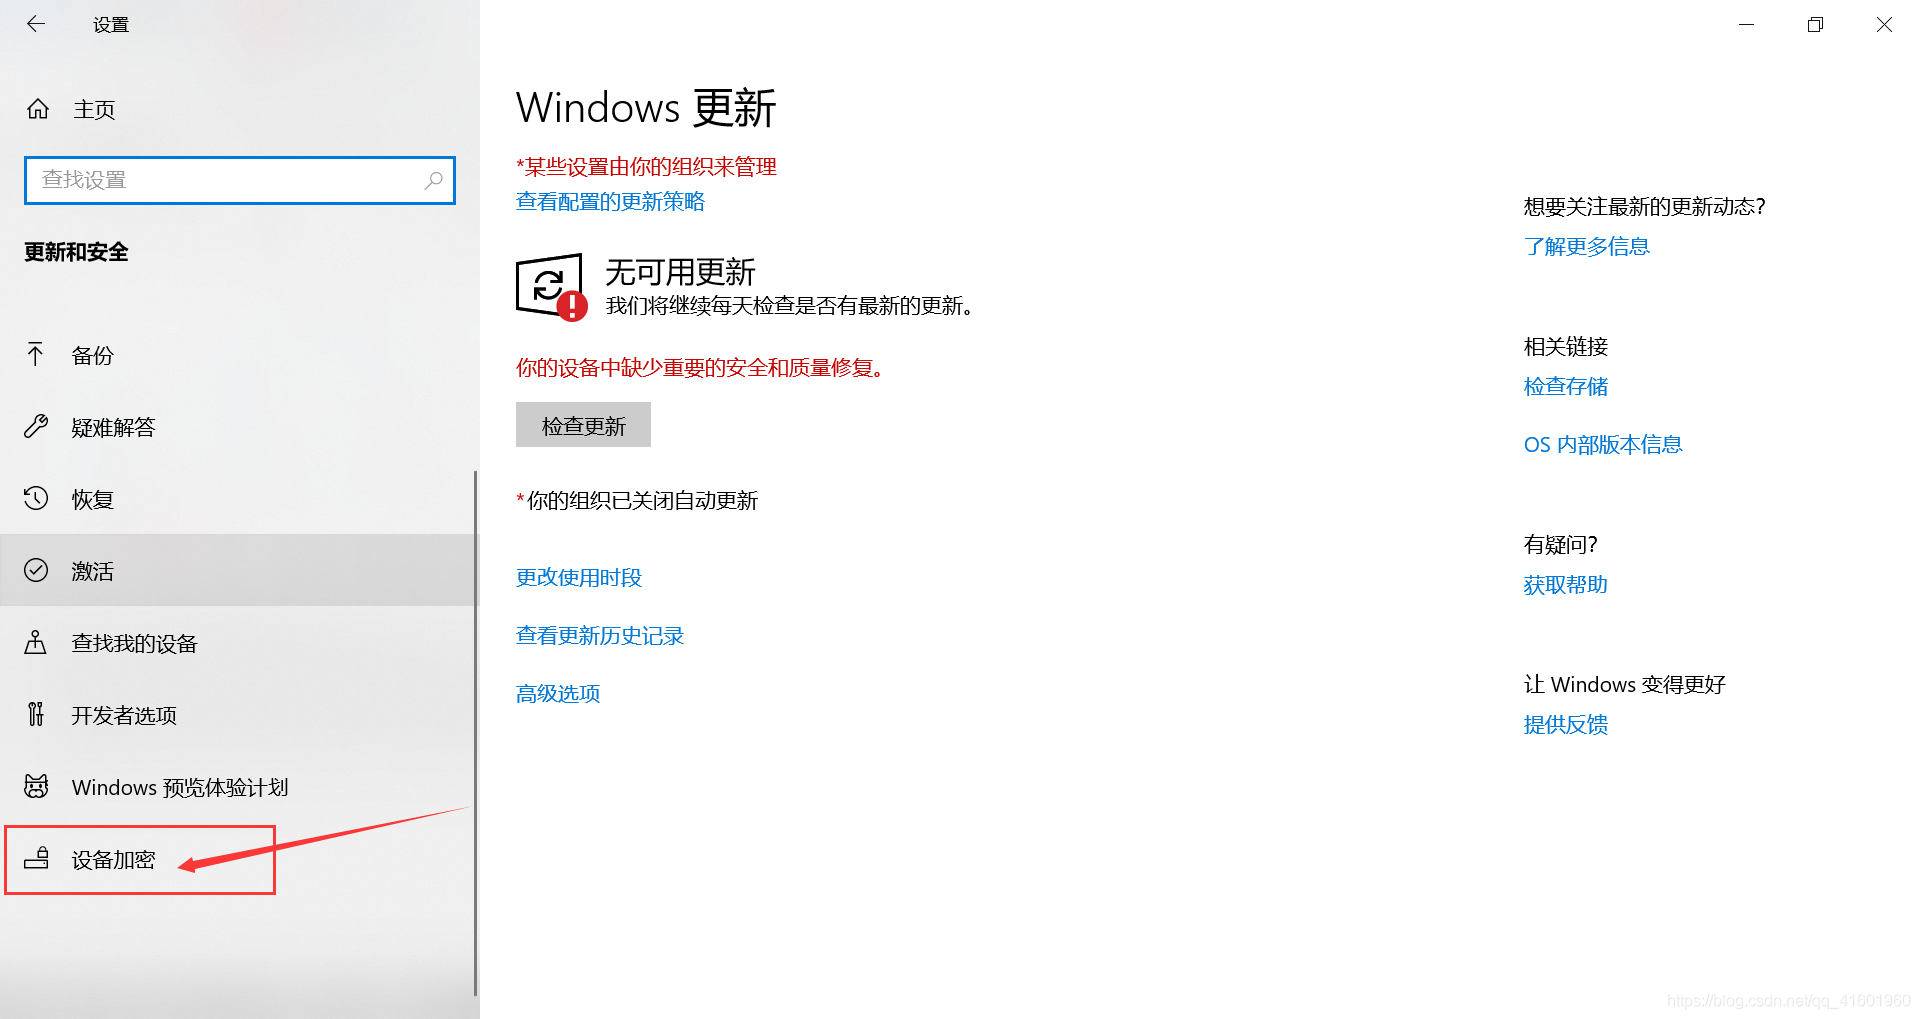This screenshot has width=1920, height=1019.
Task: Open 查看配置的更新策略 link
Action: tap(610, 202)
